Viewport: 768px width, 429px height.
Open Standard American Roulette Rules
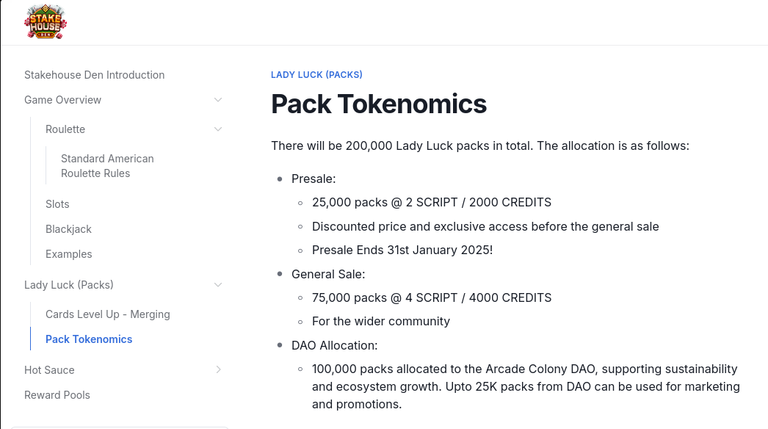tap(107, 166)
